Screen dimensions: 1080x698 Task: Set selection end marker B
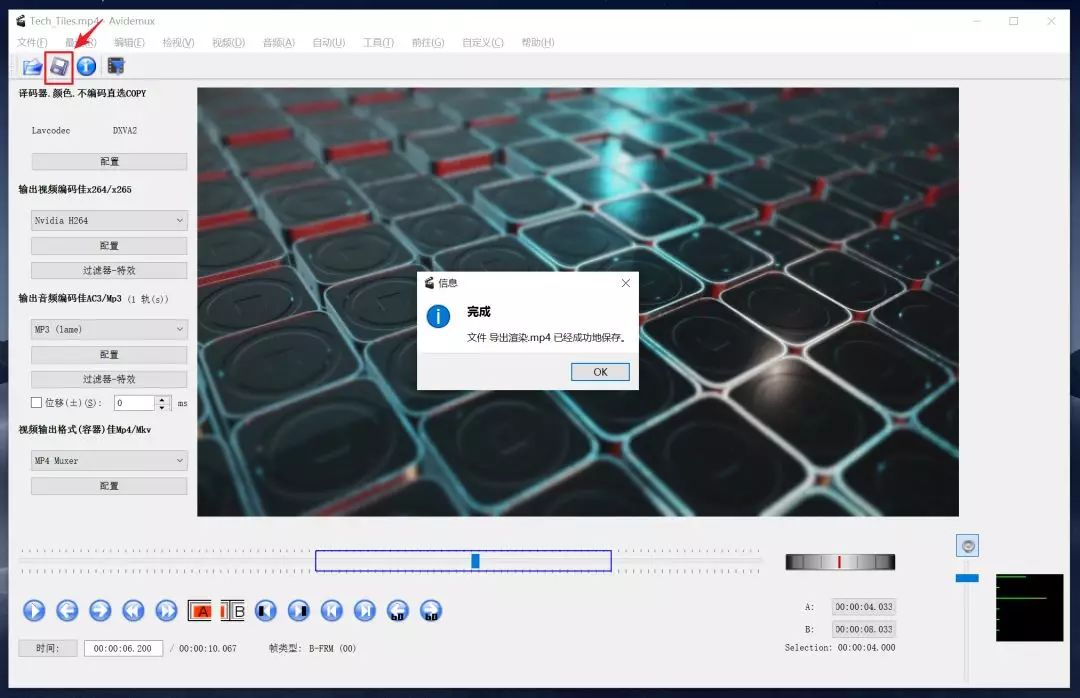click(x=233, y=610)
